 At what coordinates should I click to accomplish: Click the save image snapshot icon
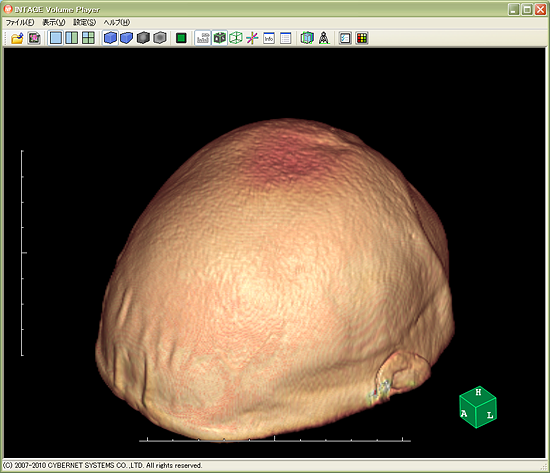pos(34,38)
